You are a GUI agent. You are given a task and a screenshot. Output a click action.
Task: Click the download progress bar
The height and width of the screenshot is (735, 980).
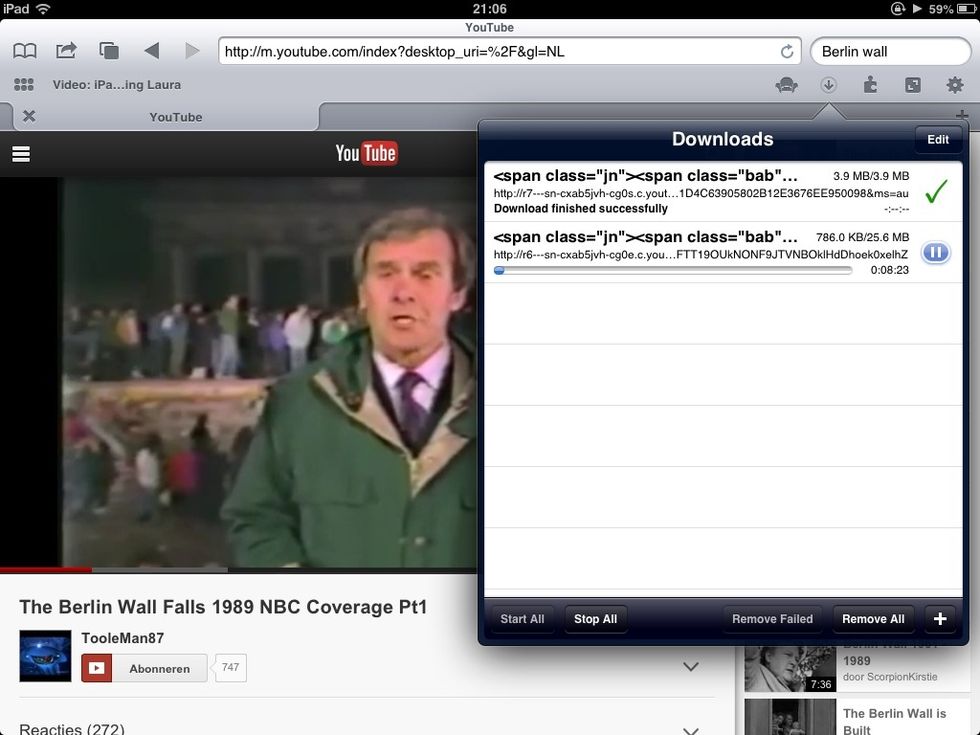point(672,269)
